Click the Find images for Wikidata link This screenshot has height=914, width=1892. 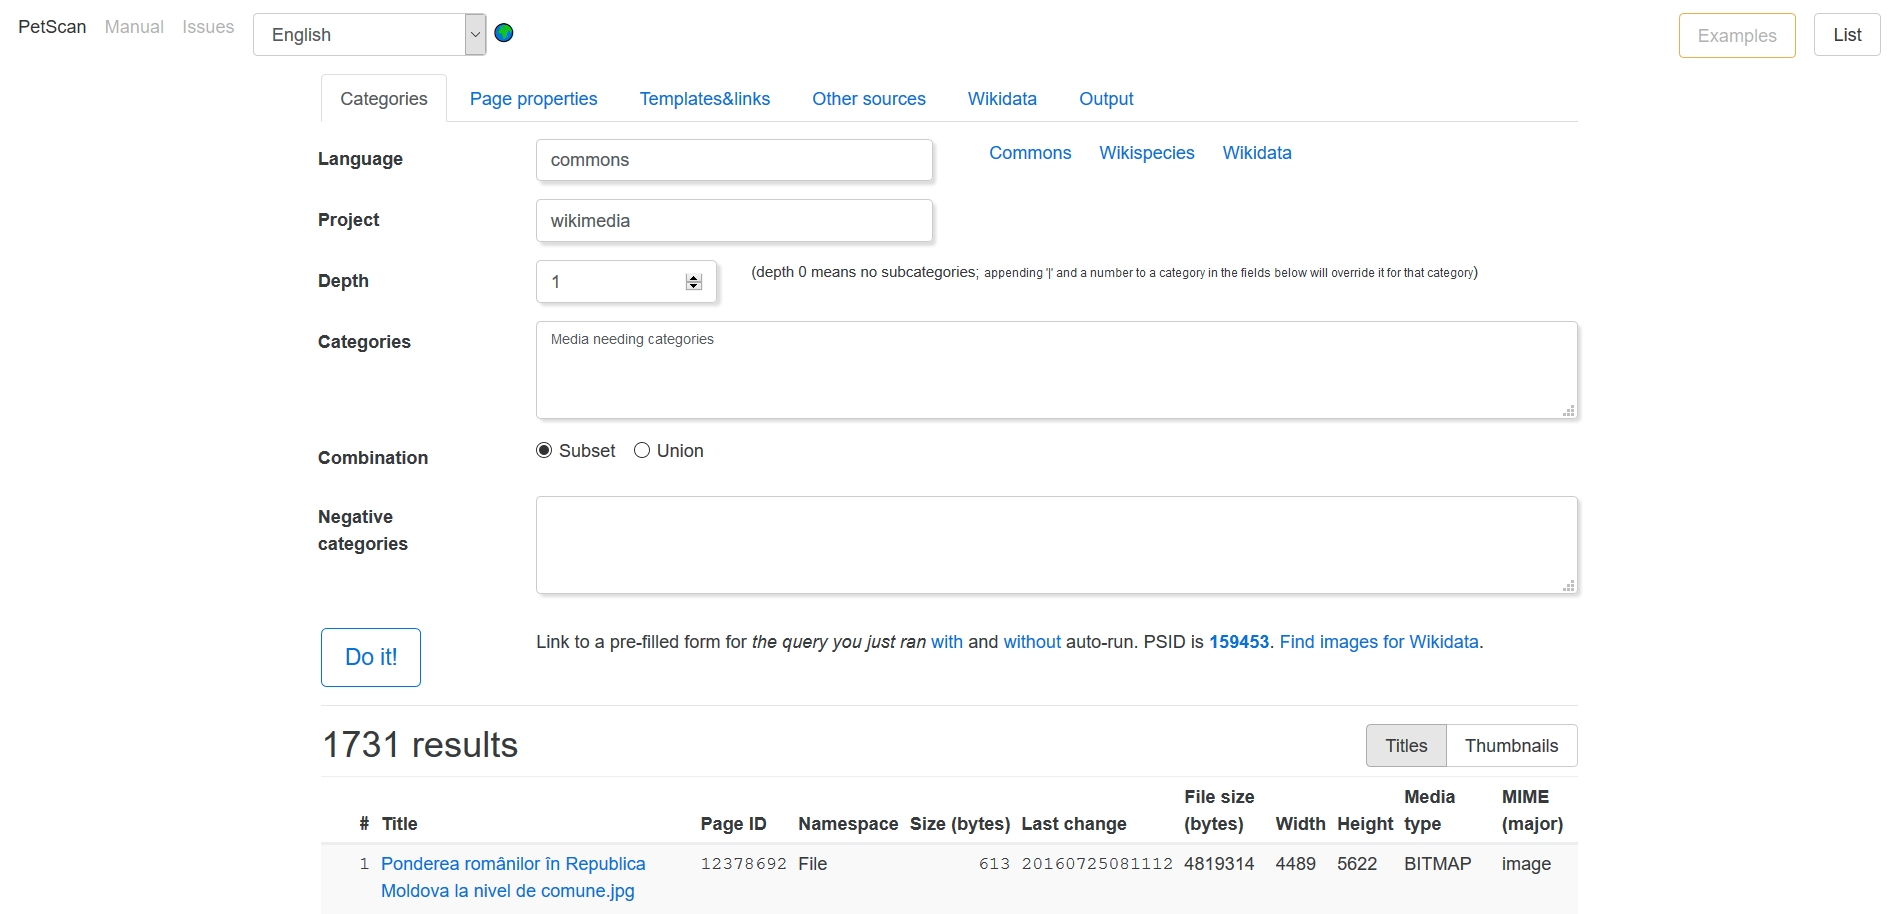click(x=1378, y=642)
